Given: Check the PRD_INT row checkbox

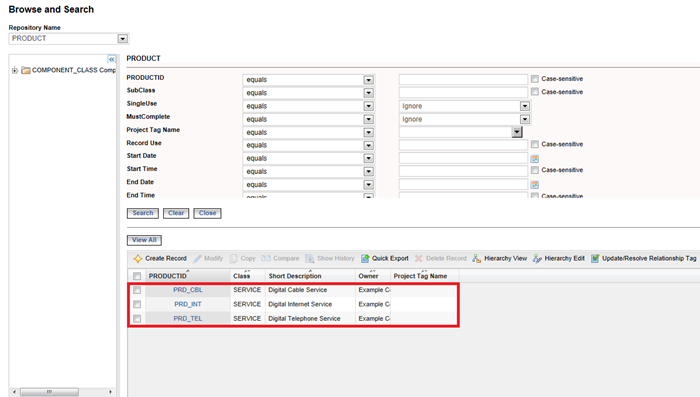Looking at the screenshot, I should [137, 305].
